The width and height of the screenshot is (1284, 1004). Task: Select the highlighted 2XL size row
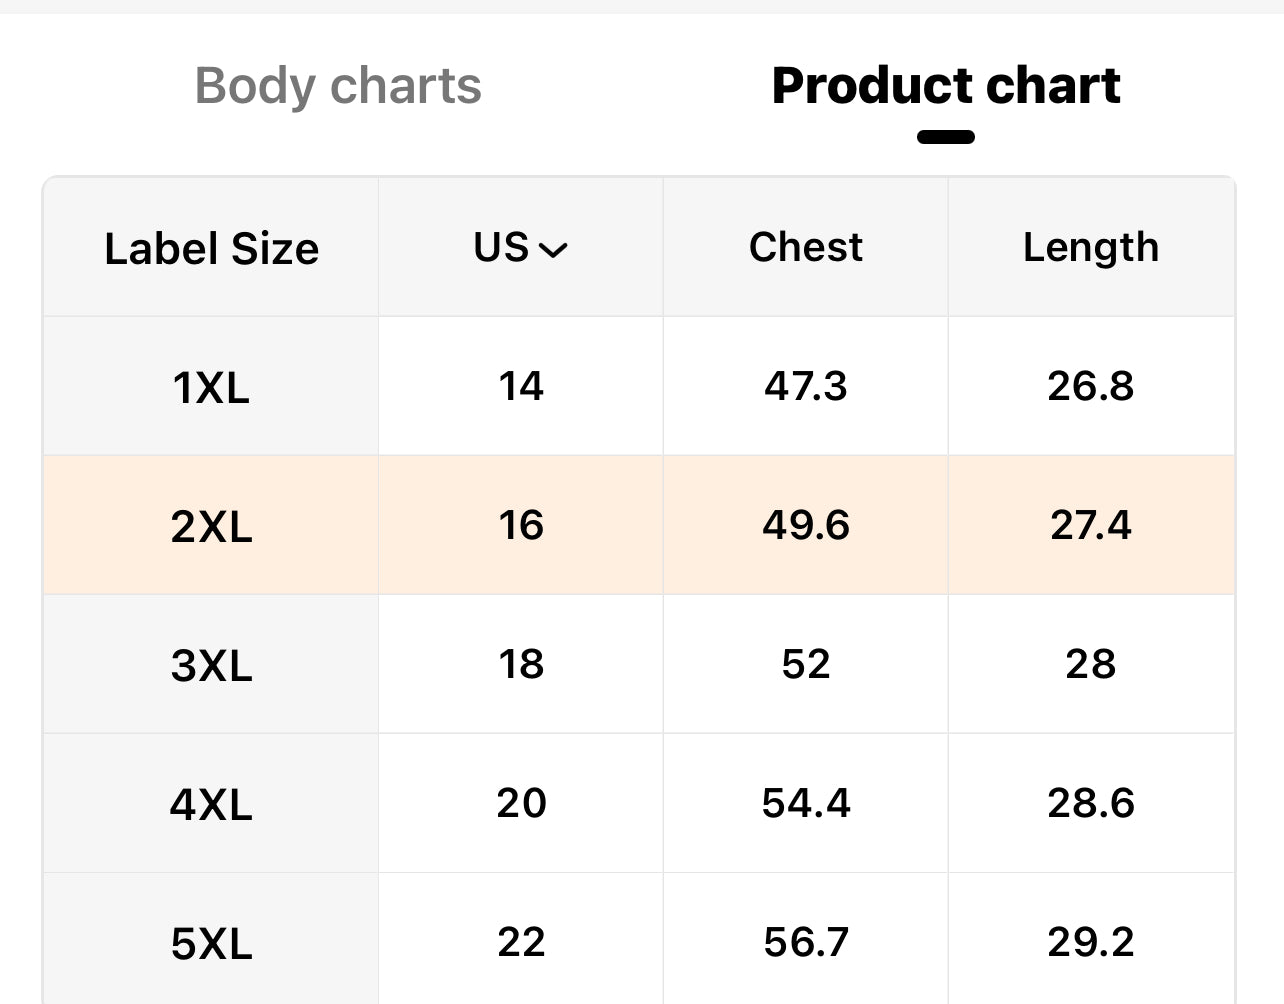(211, 526)
